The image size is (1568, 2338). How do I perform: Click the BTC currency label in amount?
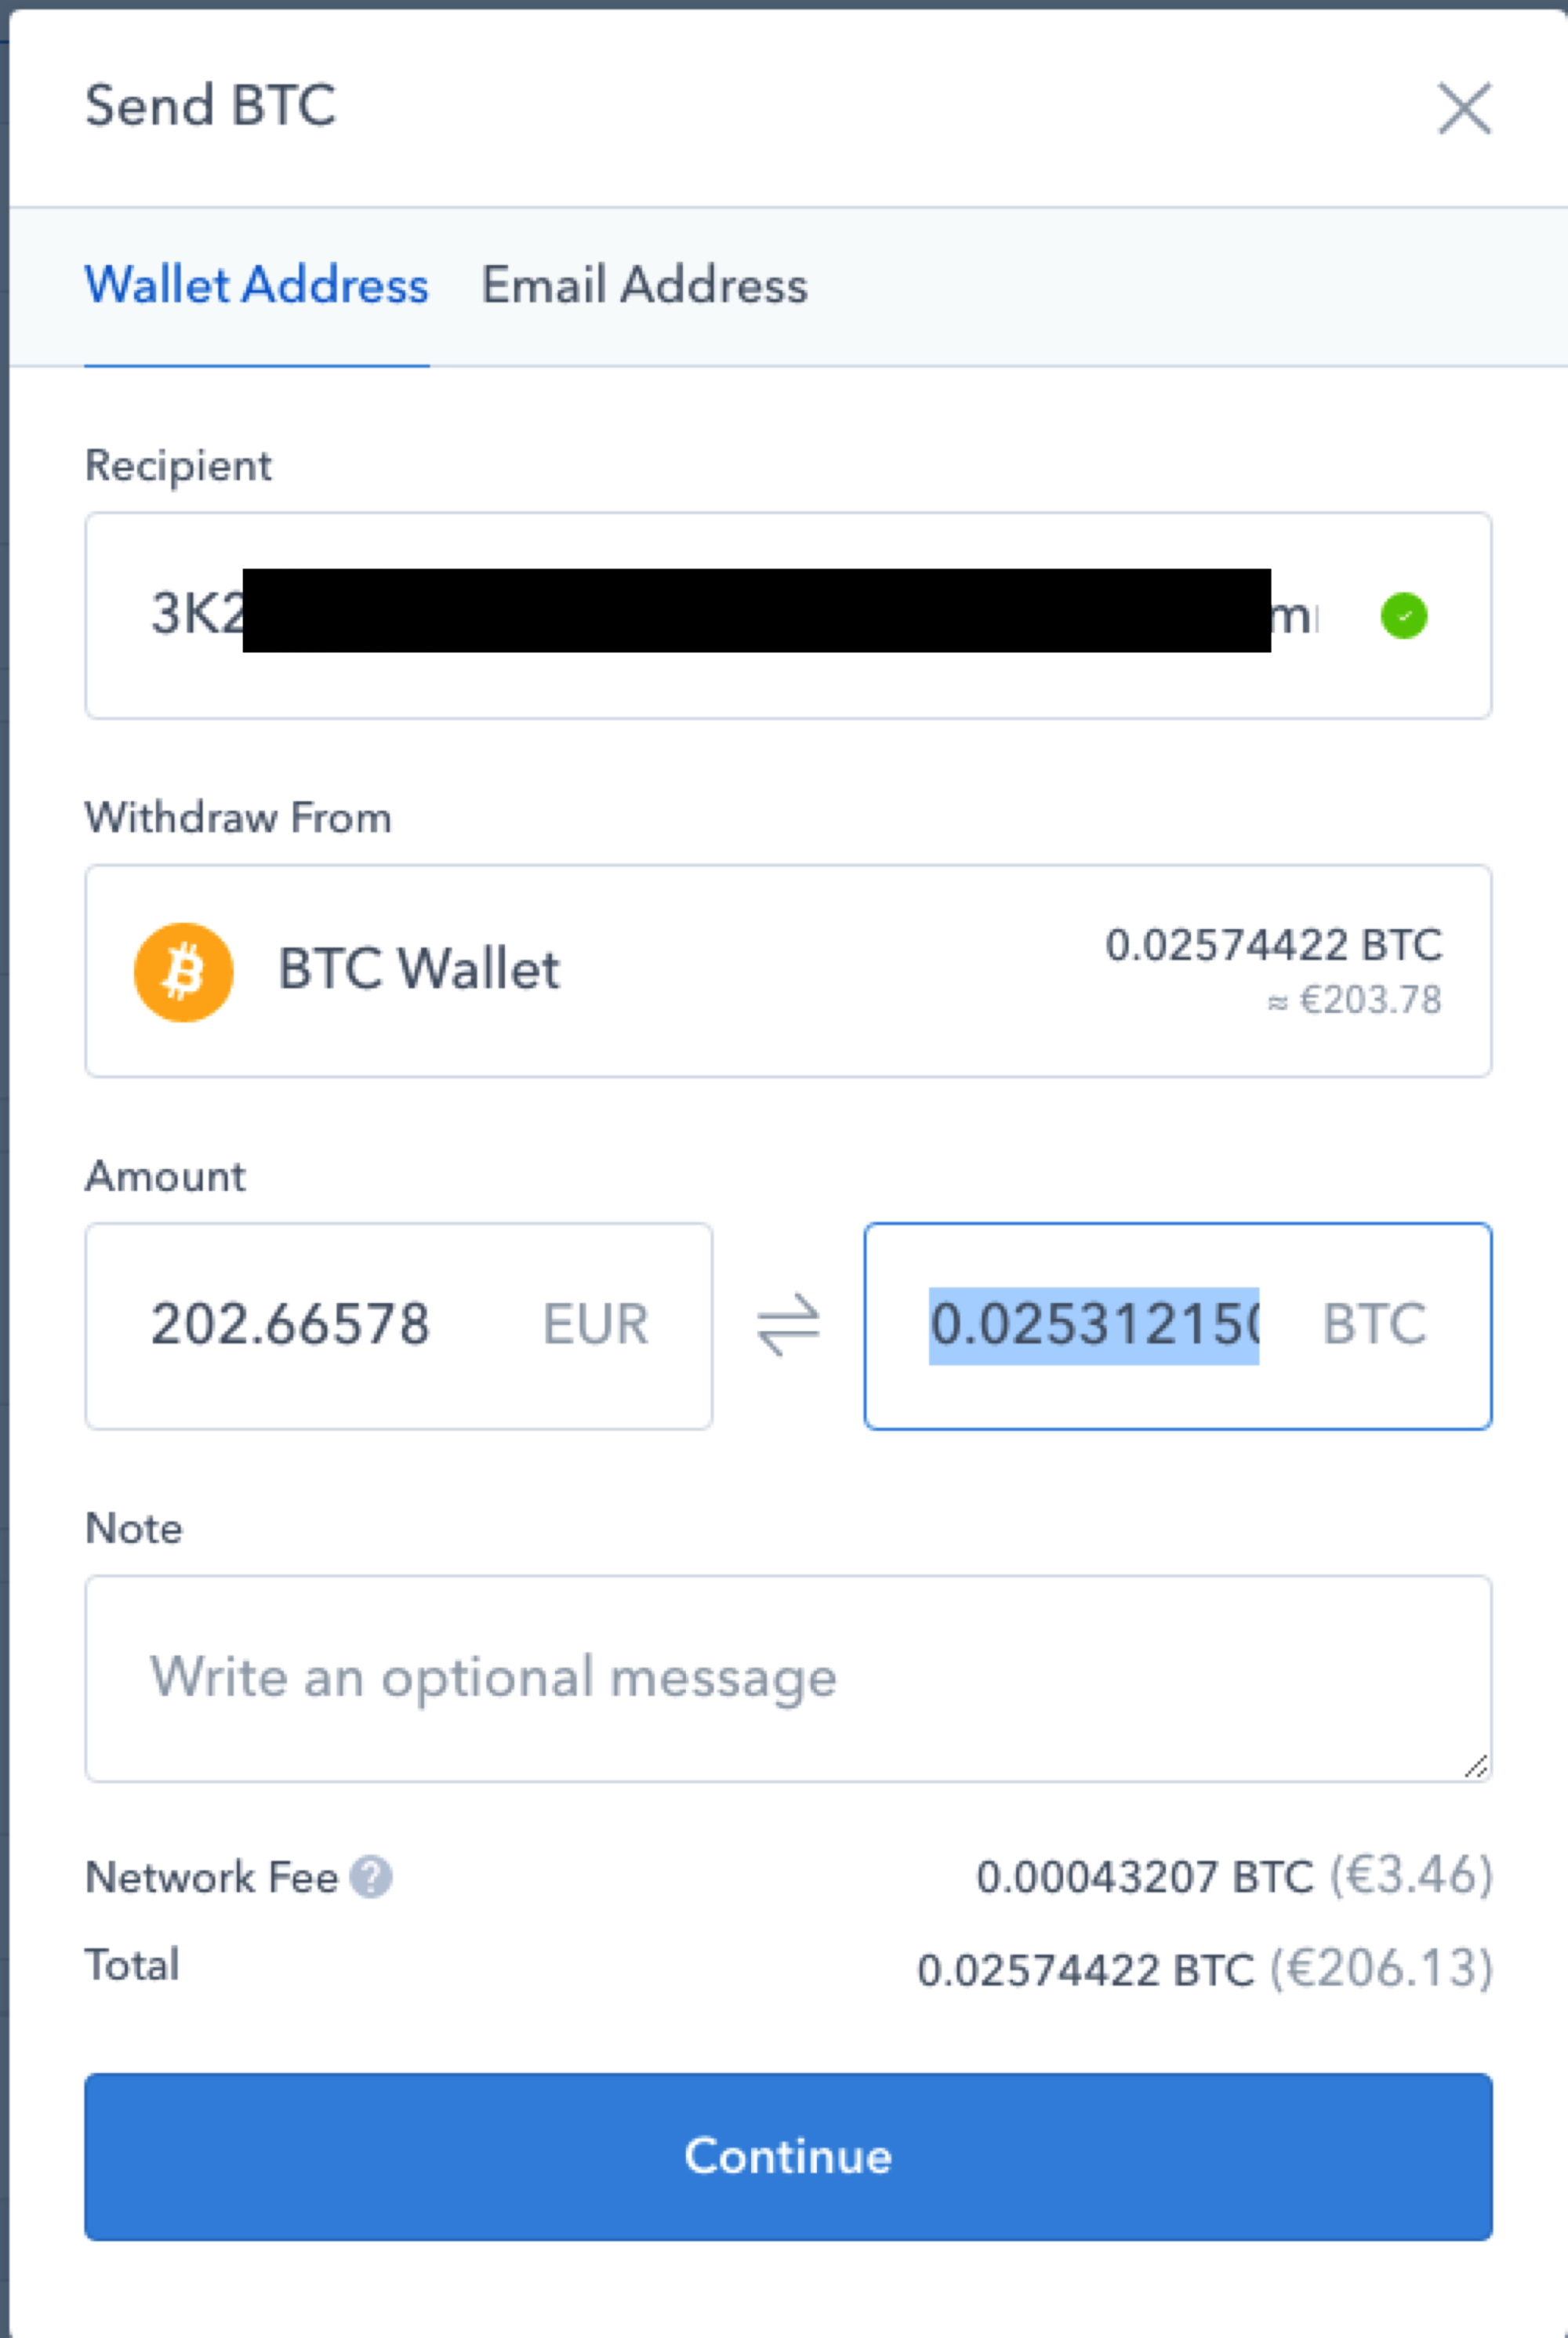click(1374, 1325)
